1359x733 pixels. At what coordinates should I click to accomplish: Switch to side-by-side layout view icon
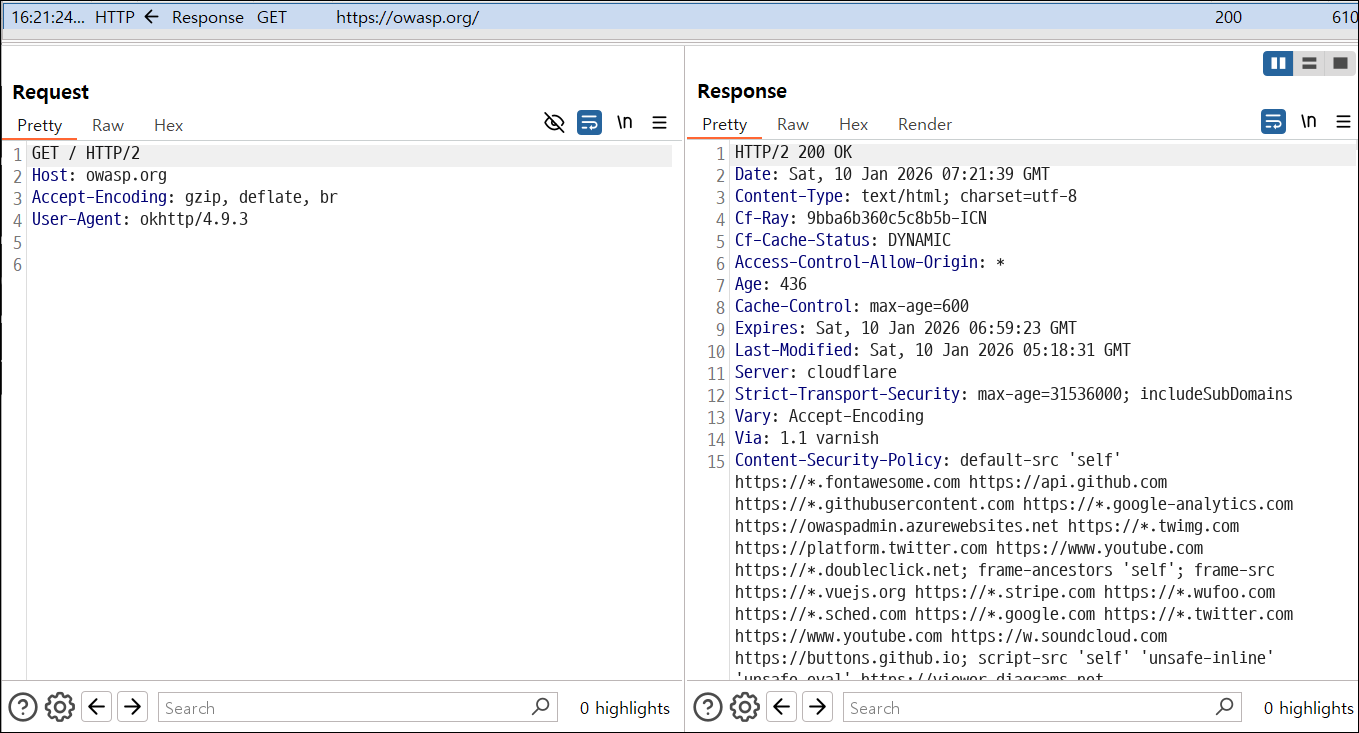tap(1278, 64)
